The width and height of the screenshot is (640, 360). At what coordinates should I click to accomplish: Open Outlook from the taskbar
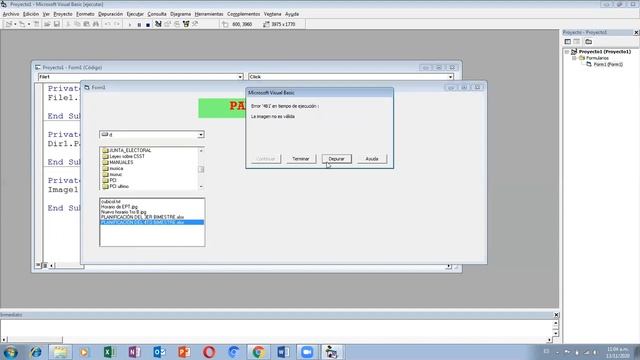159,352
